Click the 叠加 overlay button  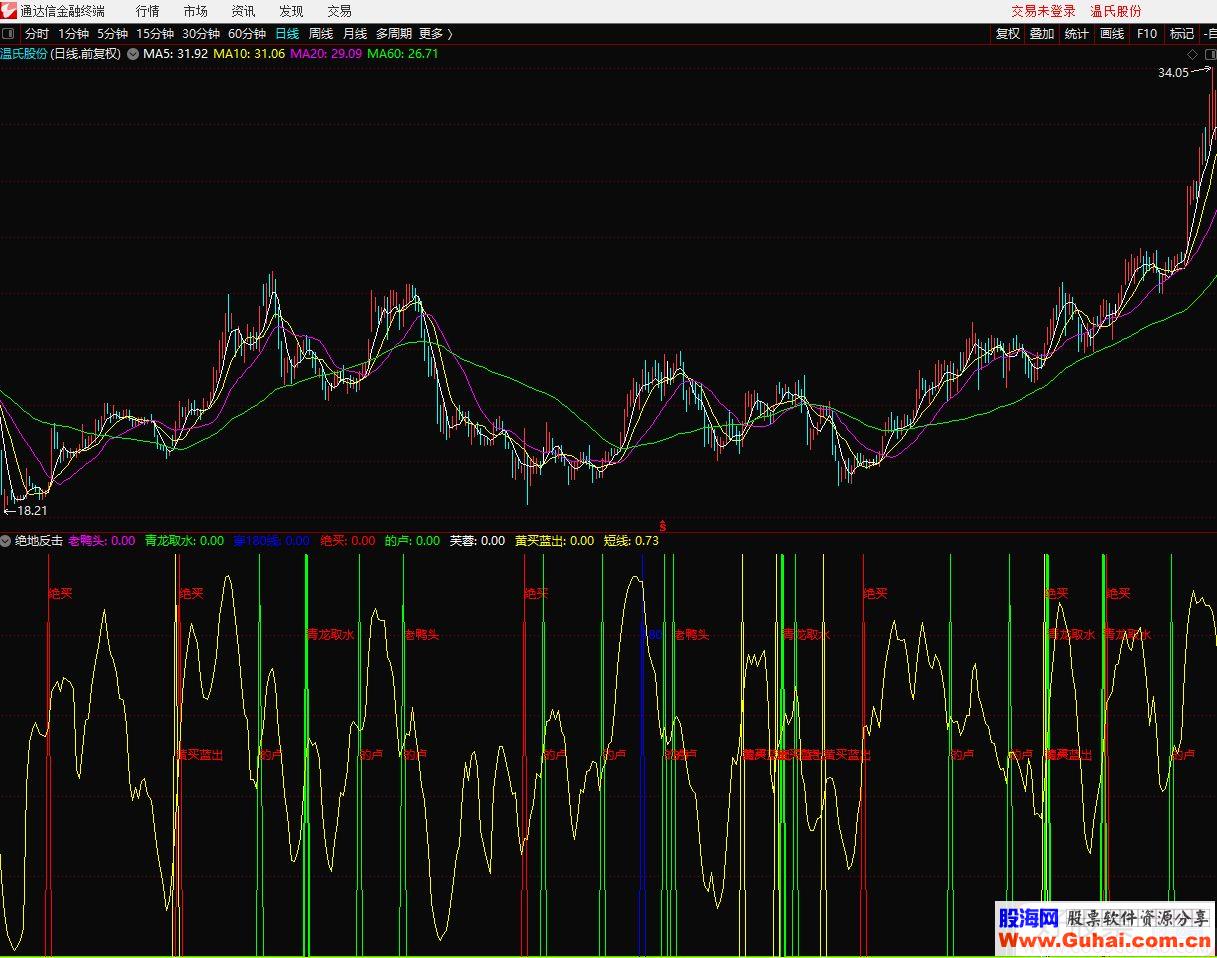[x=1042, y=34]
